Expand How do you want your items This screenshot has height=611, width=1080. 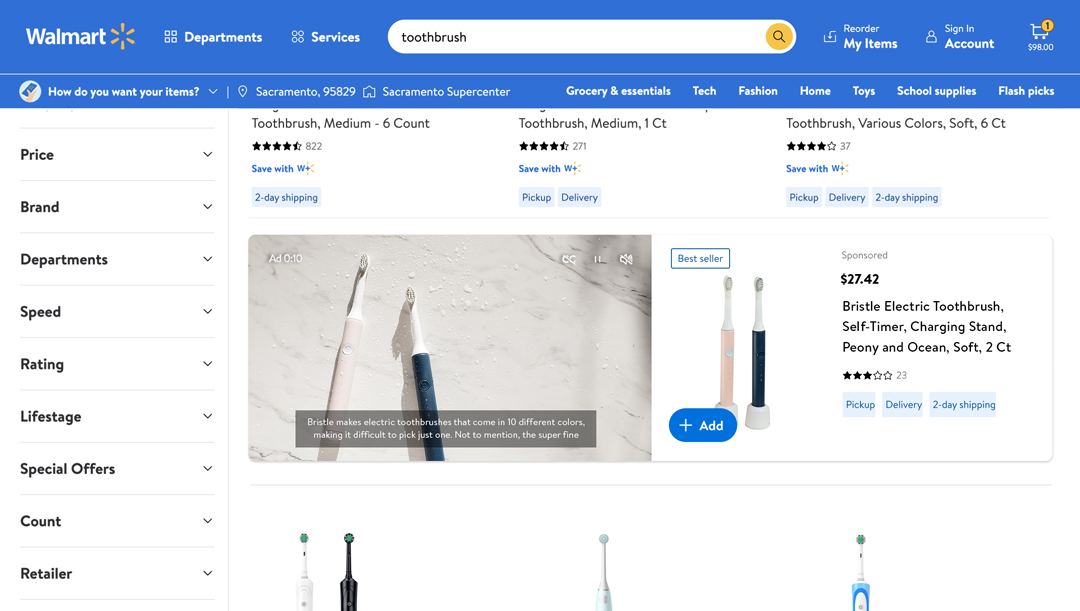[119, 92]
